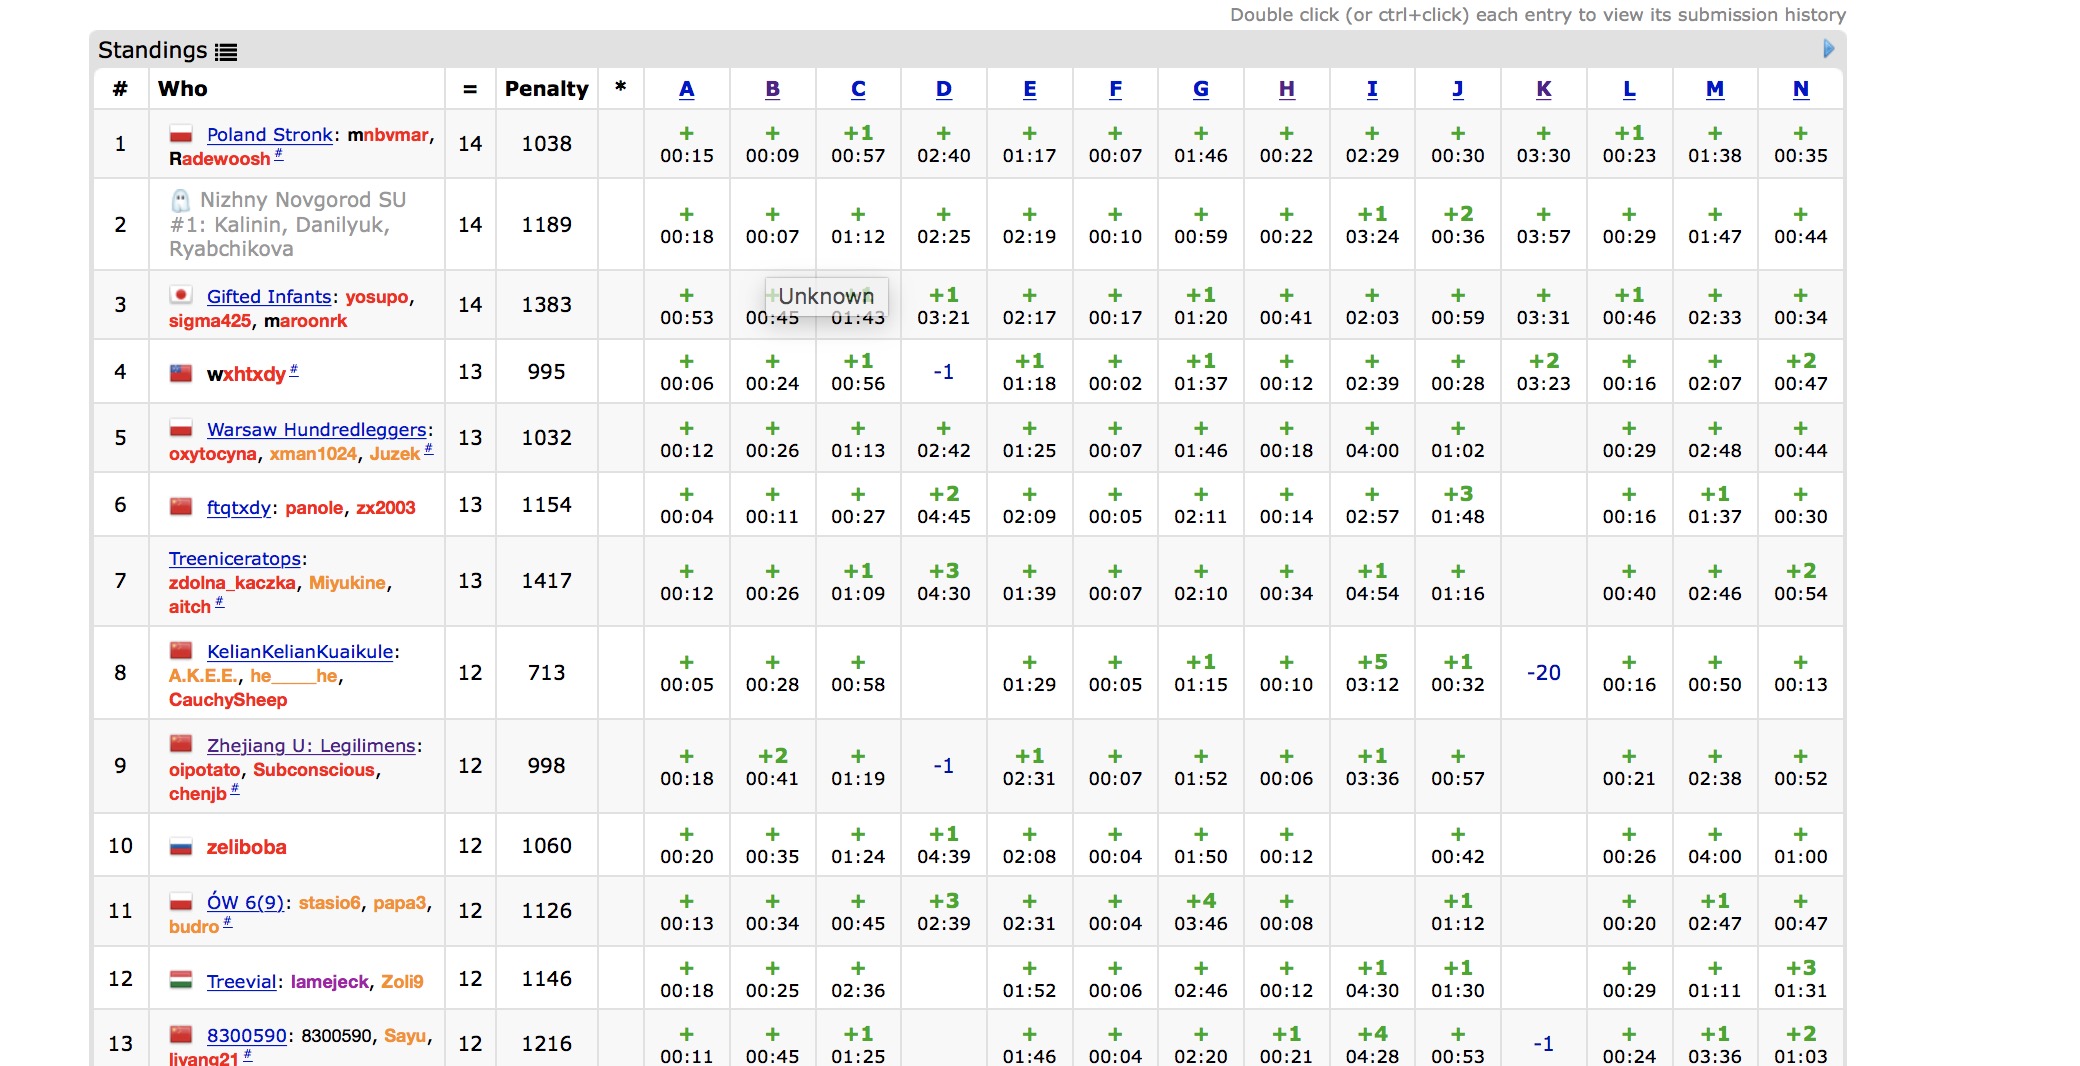The width and height of the screenshot is (2080, 1066).
Task: Click the Polish flag next to Poland Stronk
Action: click(x=181, y=135)
